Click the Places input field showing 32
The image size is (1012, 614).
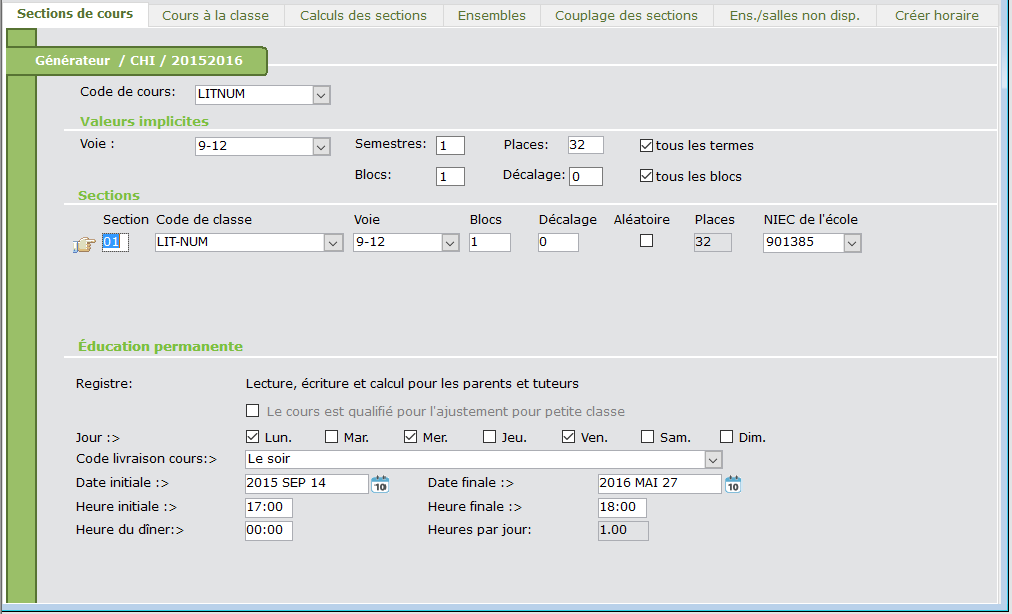coord(585,145)
